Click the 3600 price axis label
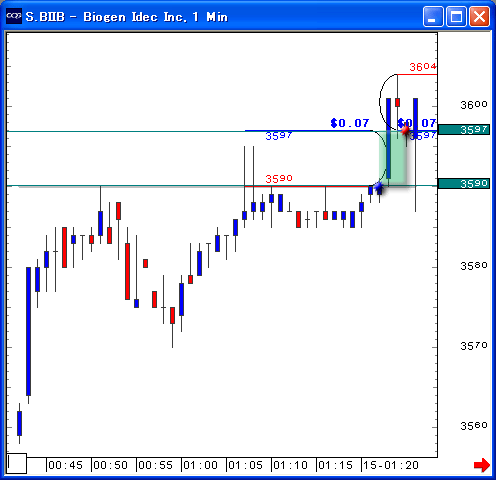Viewport: 496px width, 480px height. (x=474, y=105)
